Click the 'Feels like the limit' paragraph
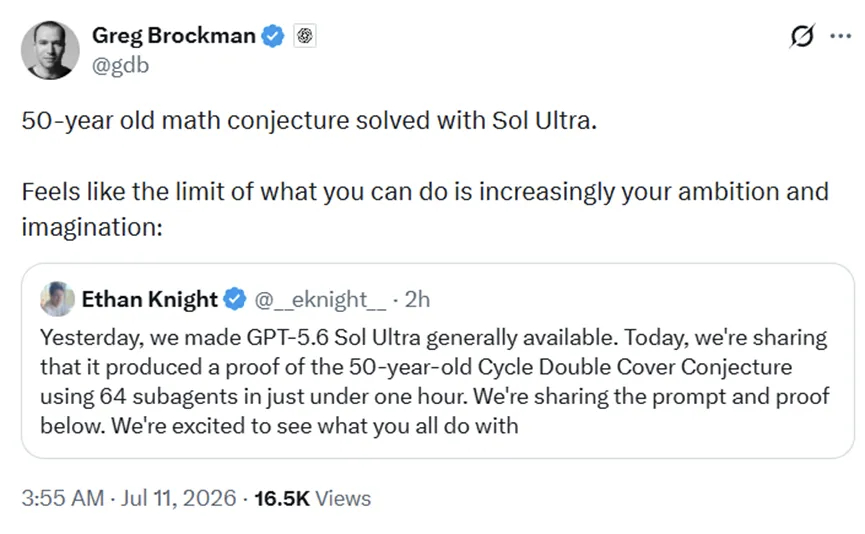The height and width of the screenshot is (534, 865). 425,209
